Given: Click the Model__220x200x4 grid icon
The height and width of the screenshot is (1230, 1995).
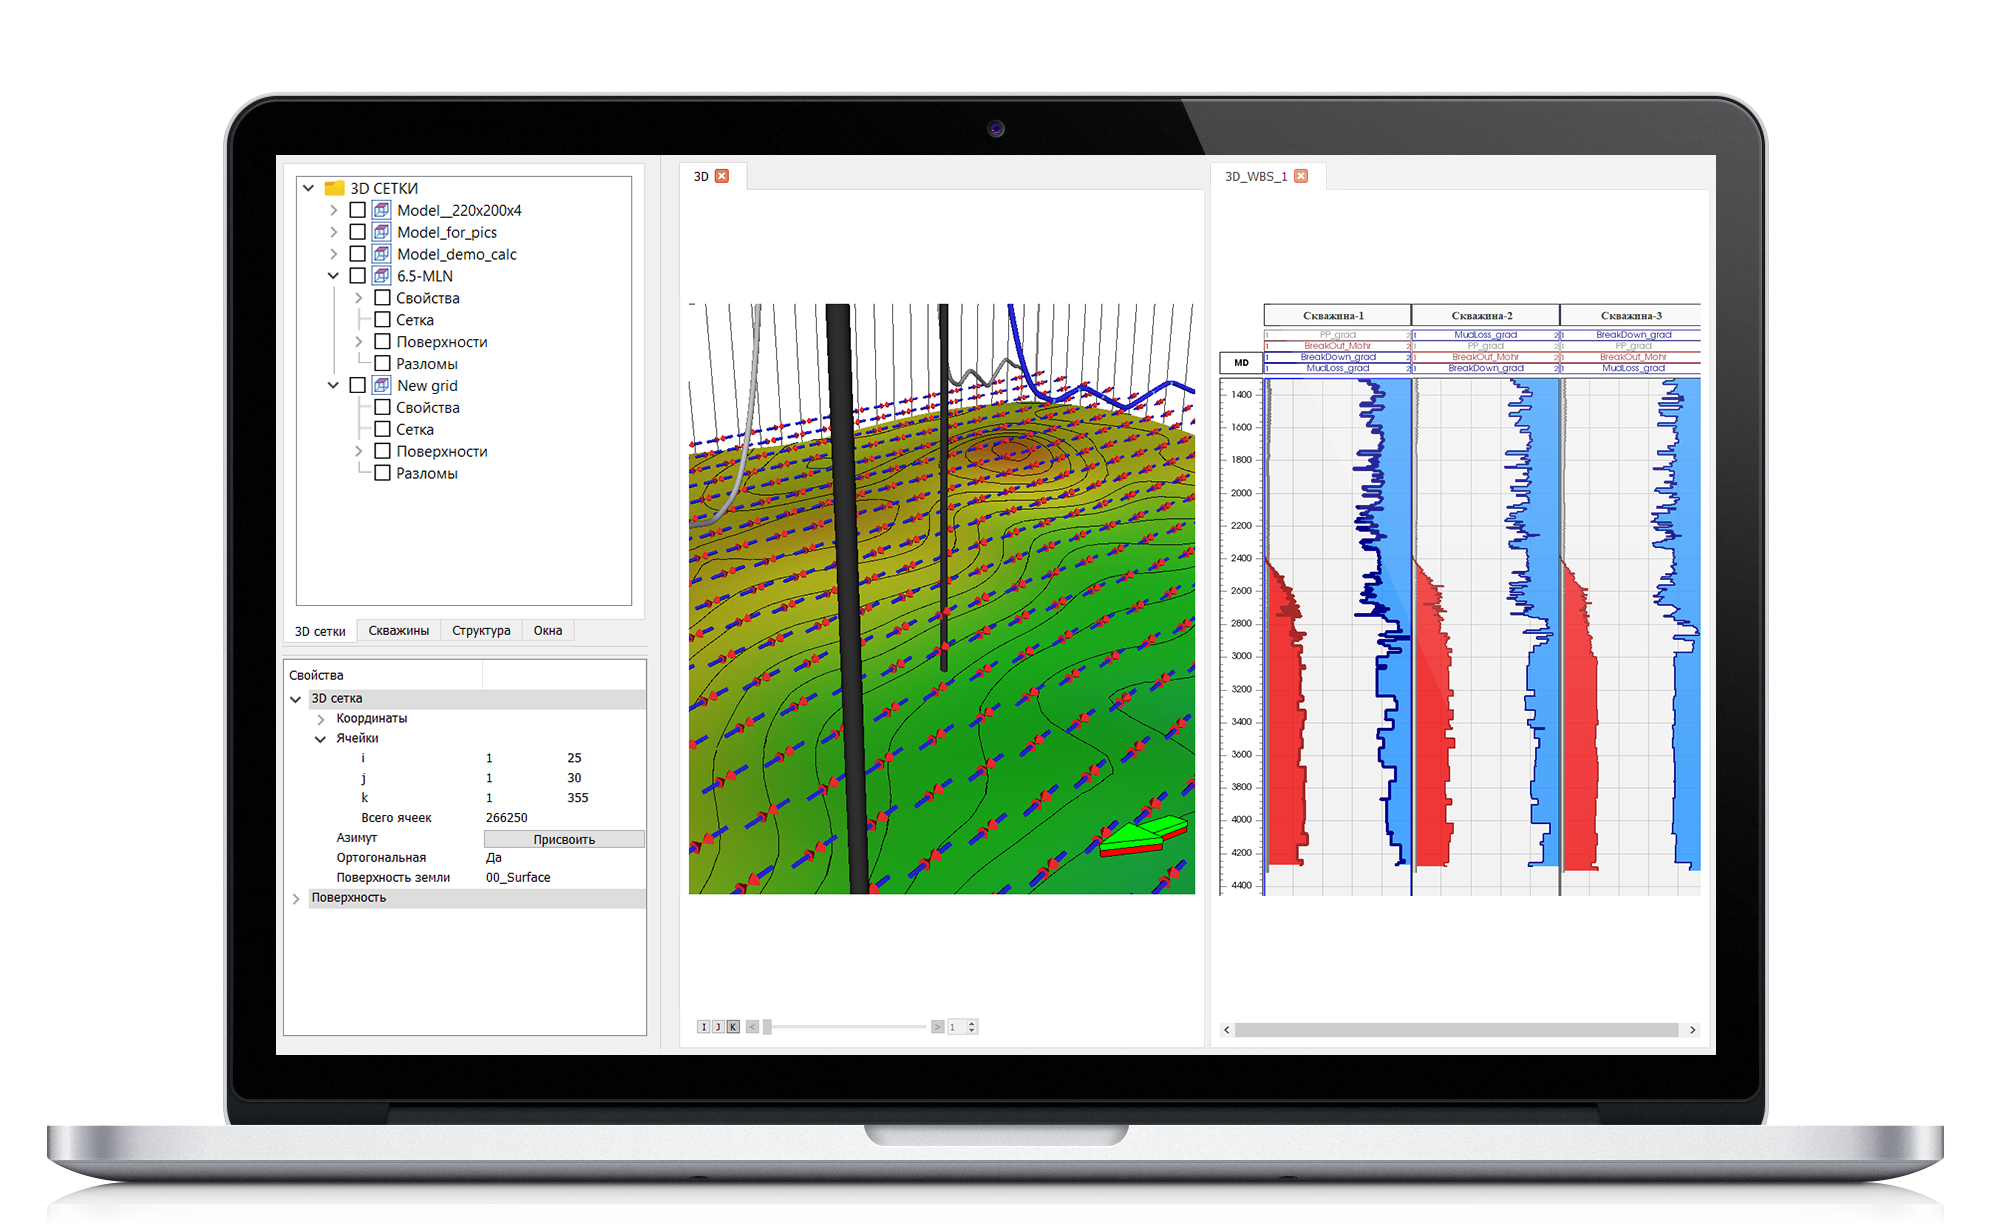Looking at the screenshot, I should click(x=381, y=210).
